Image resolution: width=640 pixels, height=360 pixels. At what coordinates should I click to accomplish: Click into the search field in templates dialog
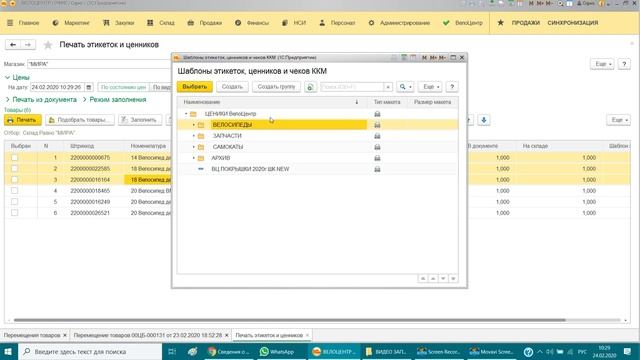click(352, 87)
